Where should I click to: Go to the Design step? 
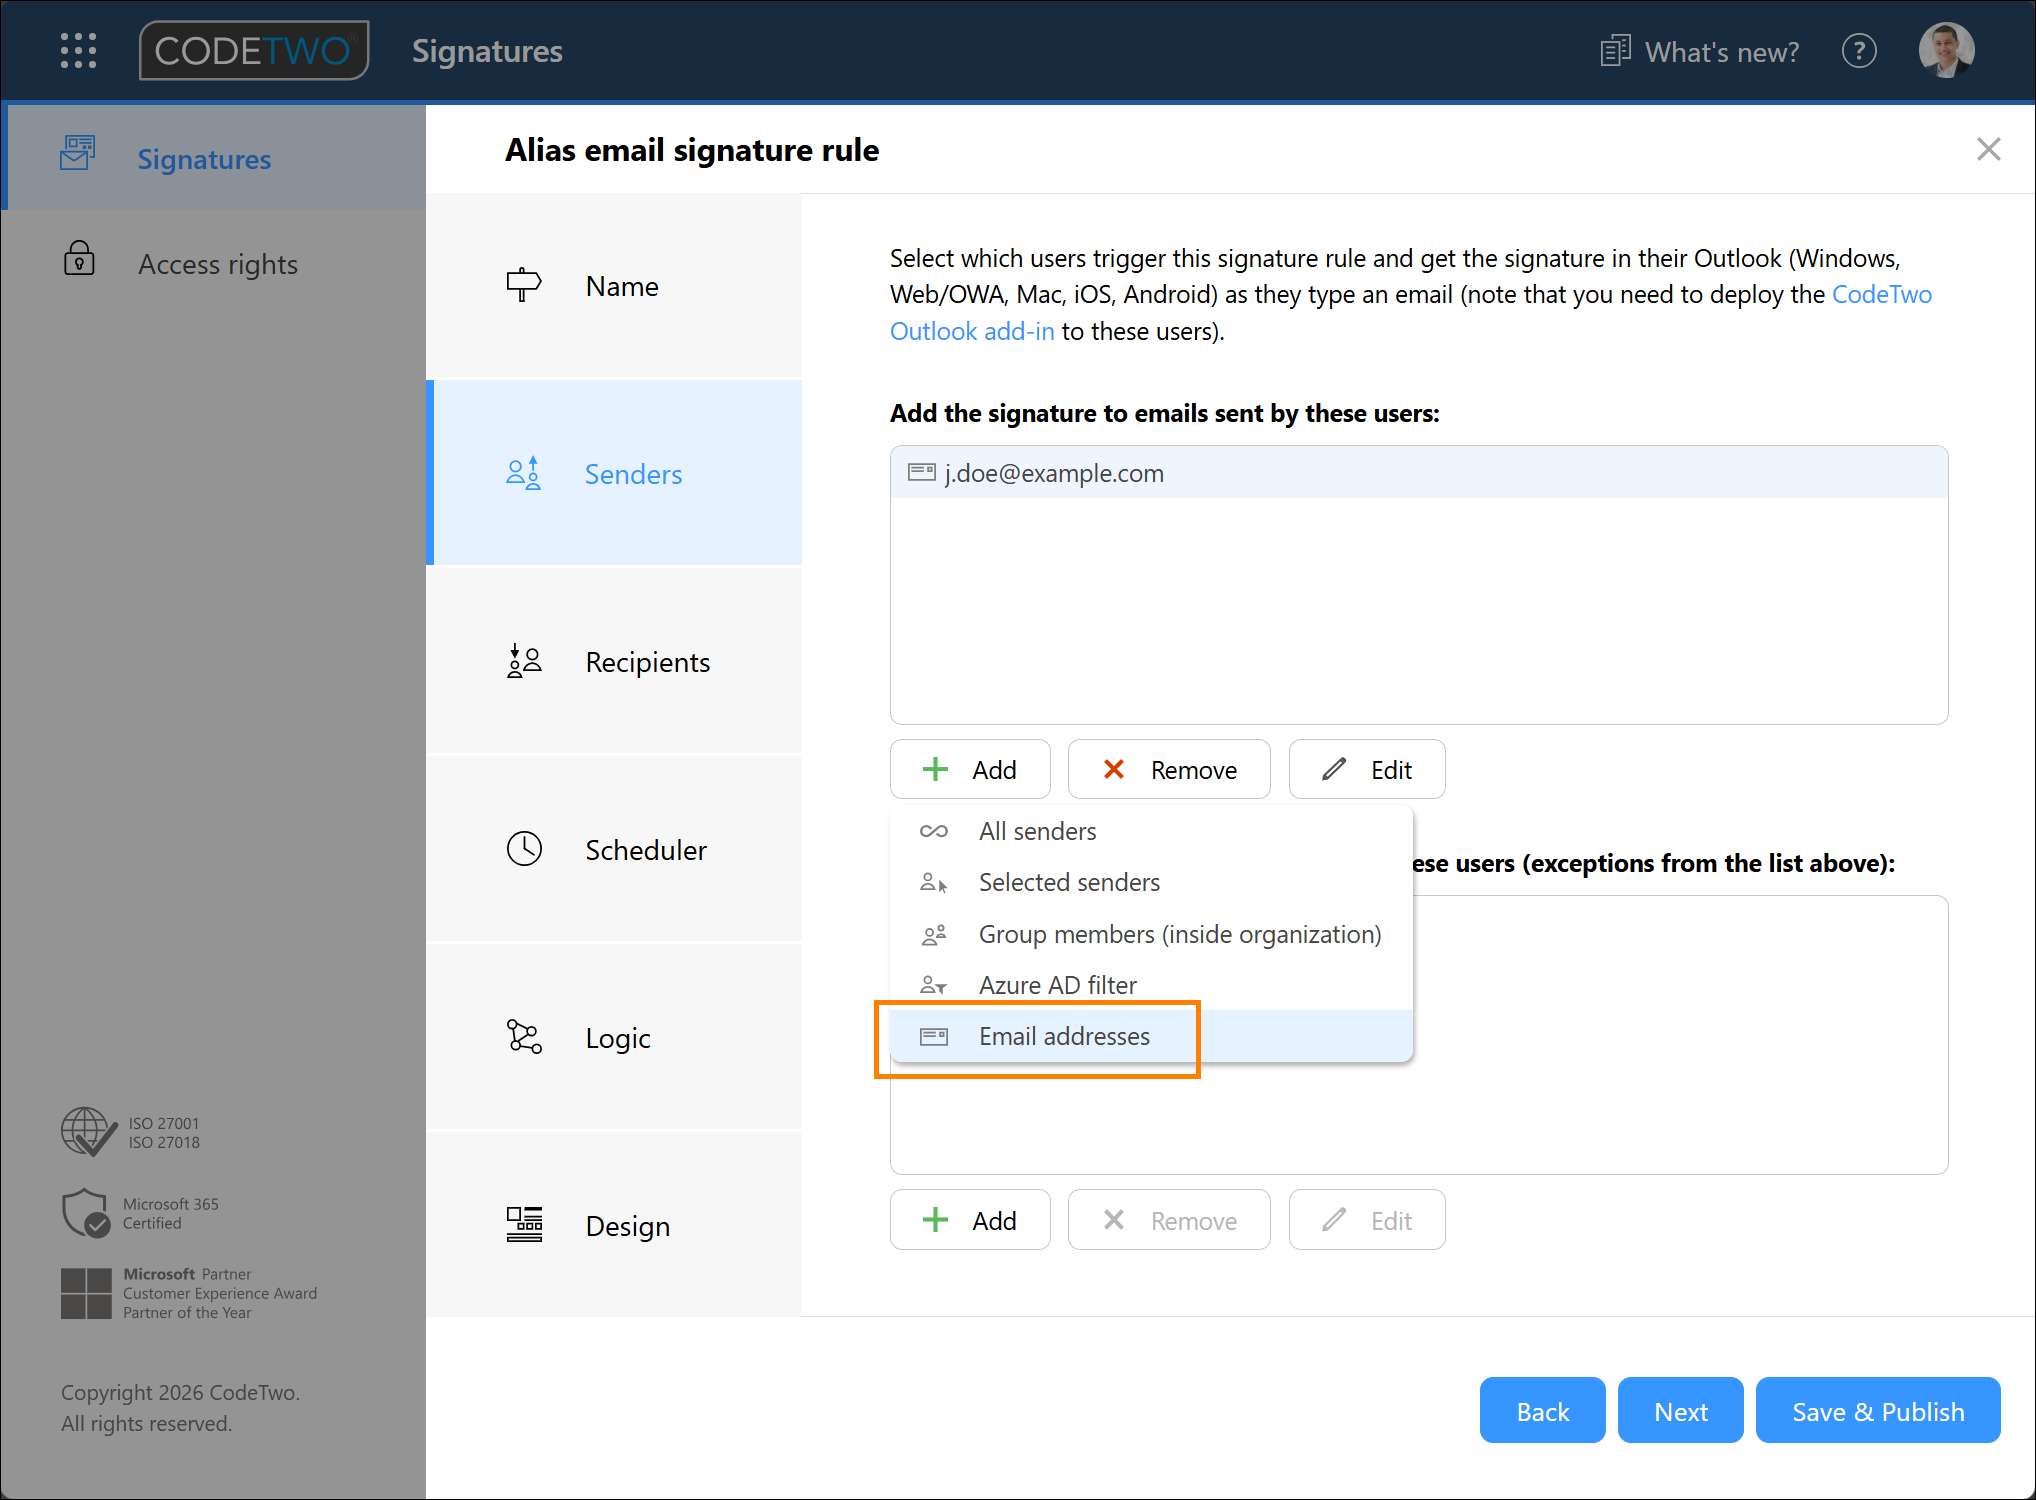[614, 1225]
